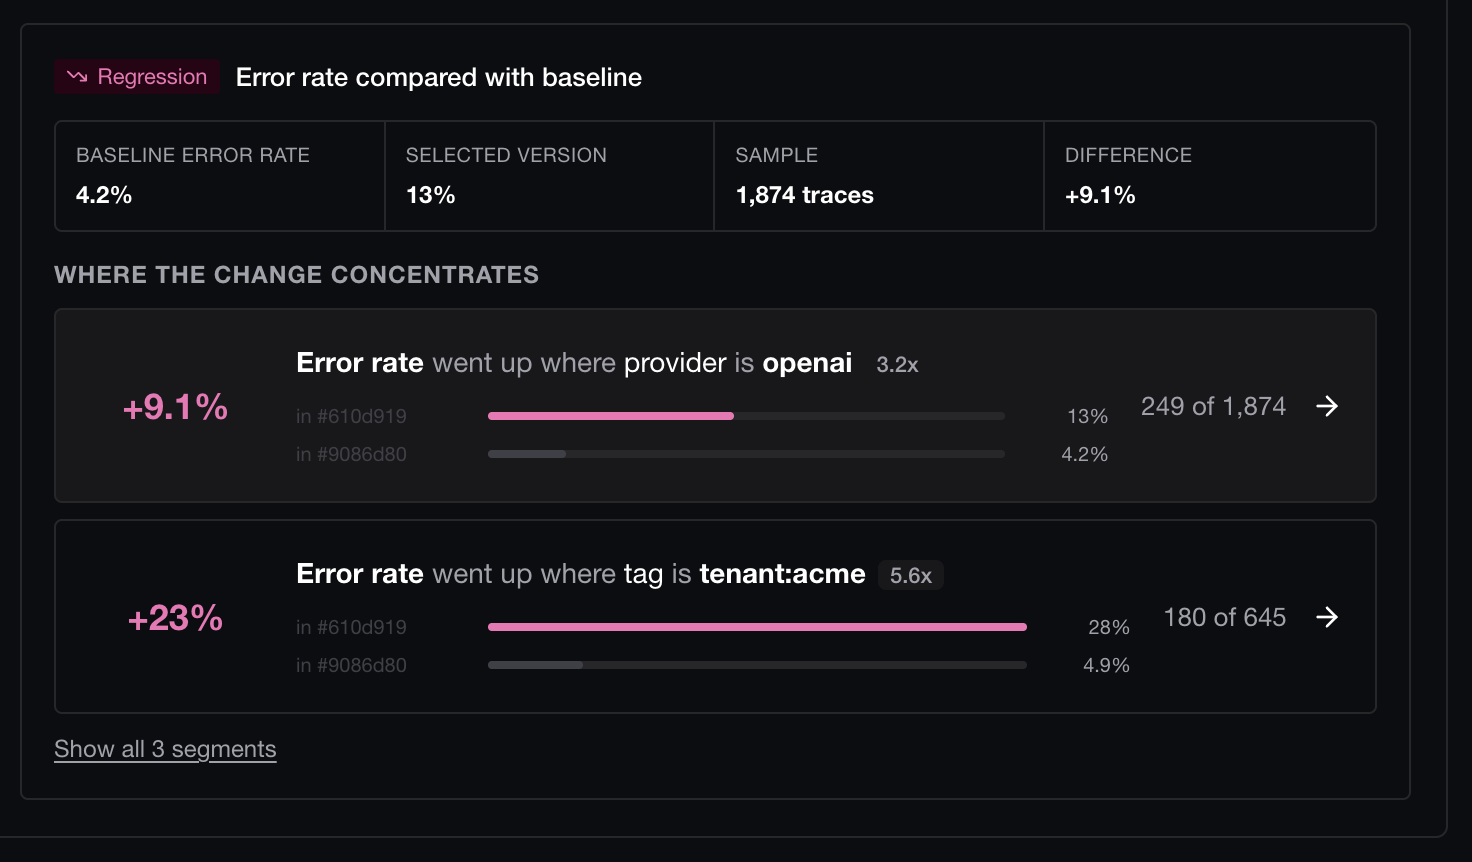Open the Baseline Error Rate 4.2% stat cell

click(220, 176)
